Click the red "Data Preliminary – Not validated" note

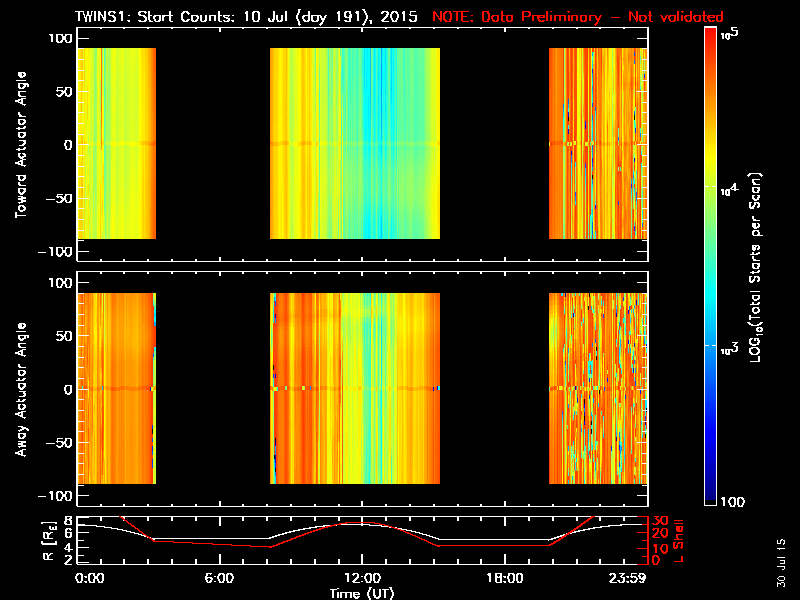pyautogui.click(x=577, y=17)
